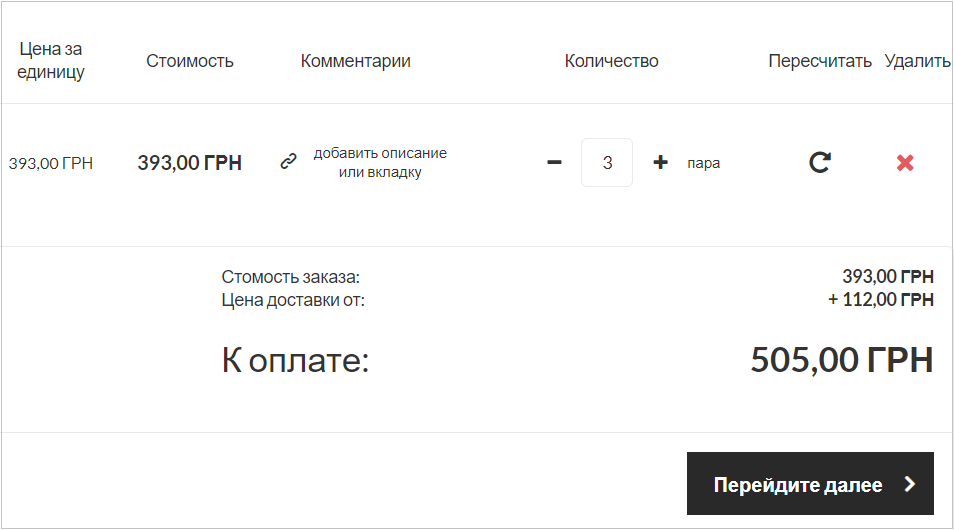The height and width of the screenshot is (530, 954).
Task: Click the 505,00 ГРН total amount
Action: [x=841, y=360]
